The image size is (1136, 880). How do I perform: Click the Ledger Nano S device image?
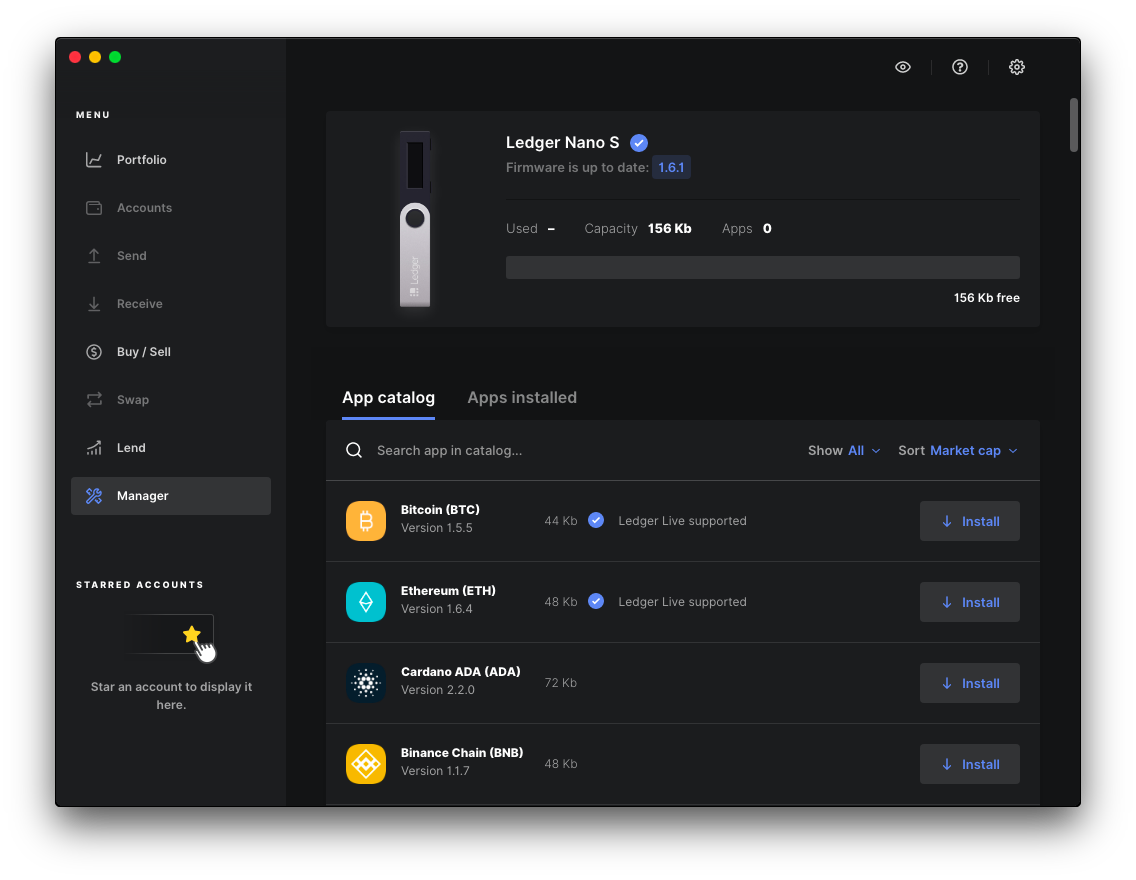point(415,219)
